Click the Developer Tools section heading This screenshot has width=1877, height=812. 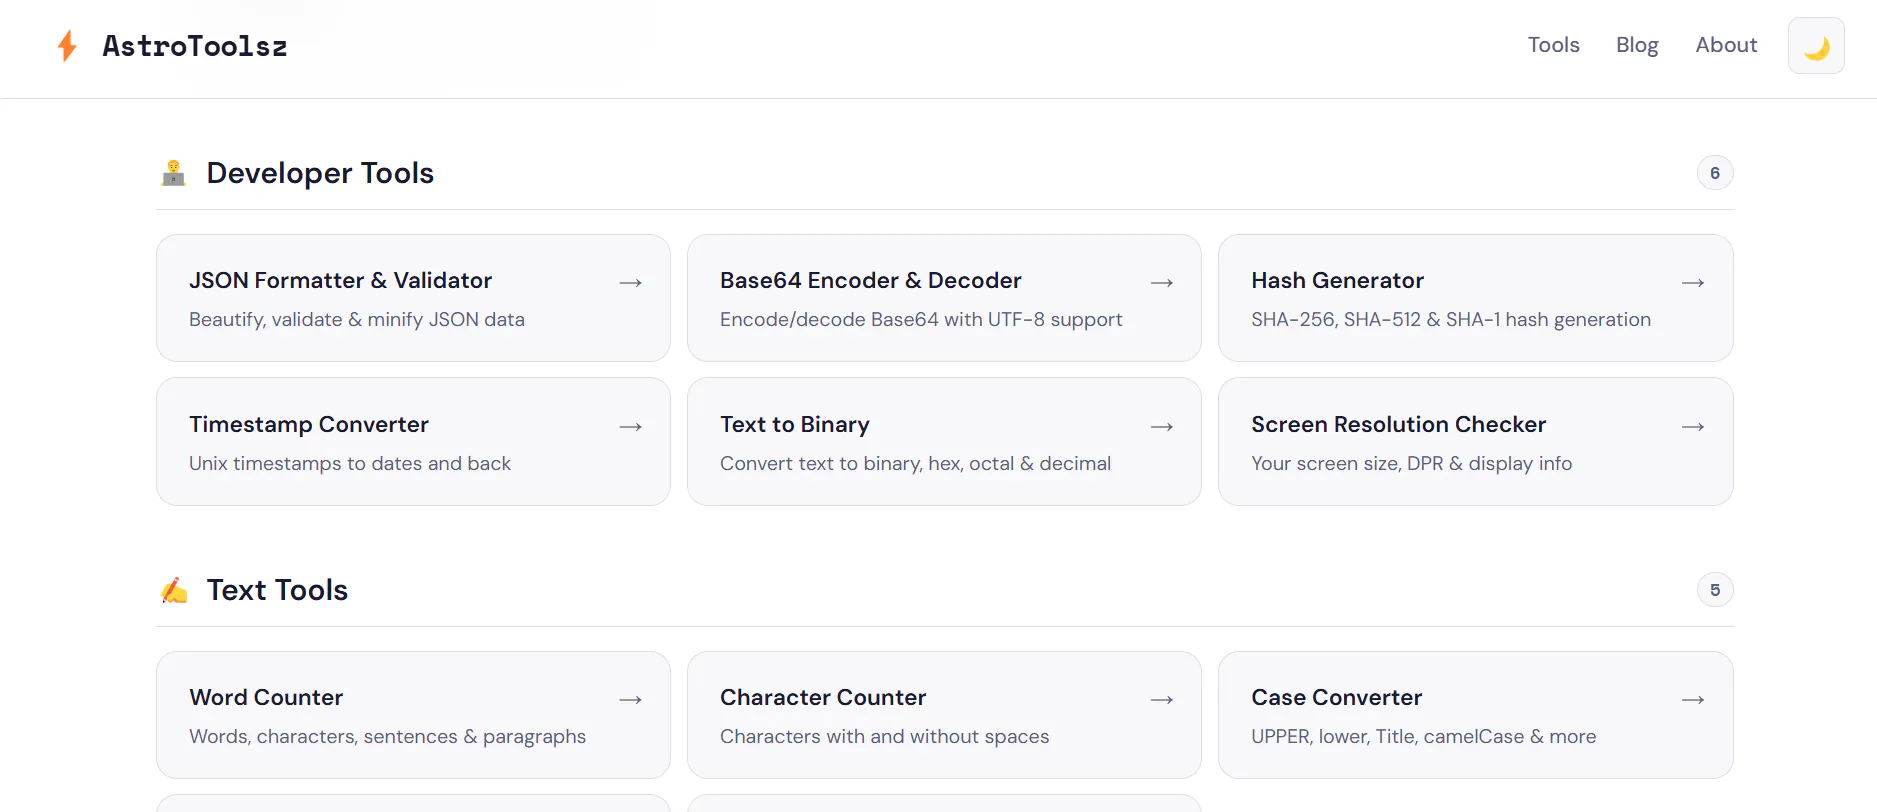coord(320,173)
